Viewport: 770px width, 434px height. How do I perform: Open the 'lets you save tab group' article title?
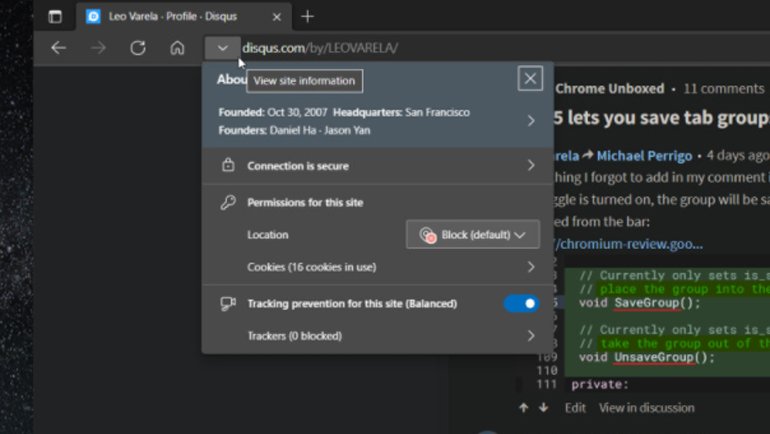[661, 118]
